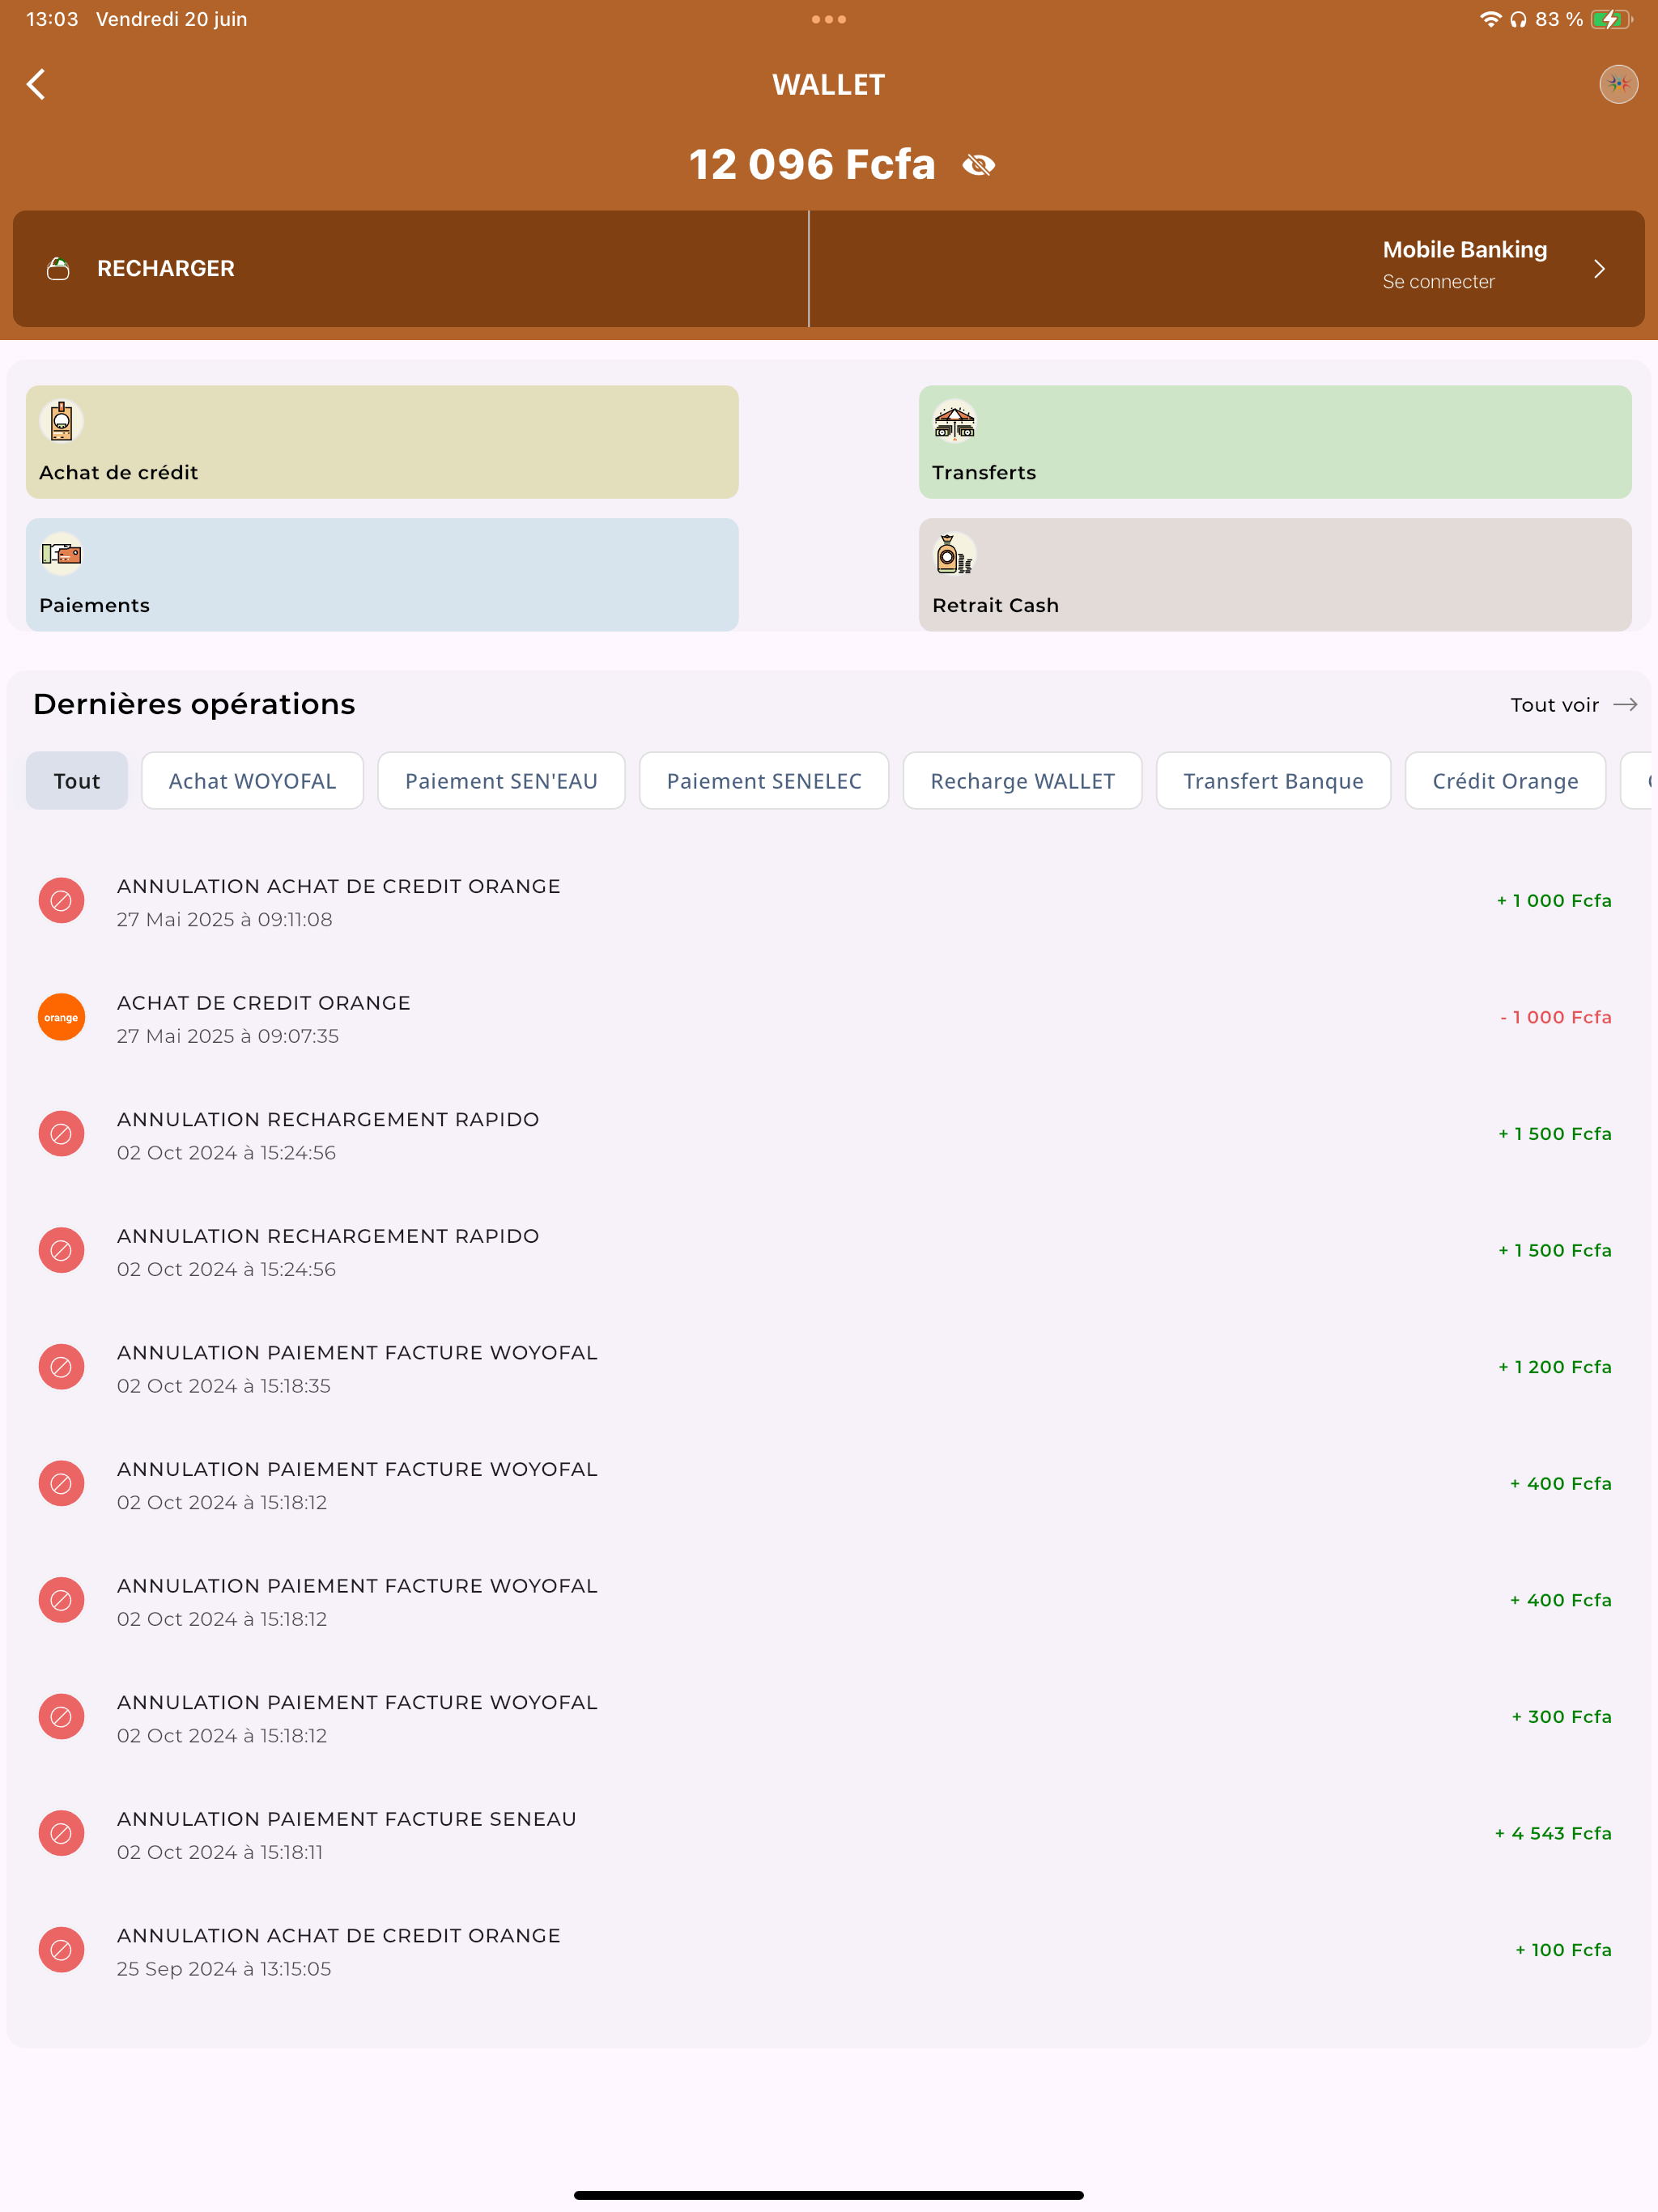Tap the Paiements card icon

click(x=61, y=553)
